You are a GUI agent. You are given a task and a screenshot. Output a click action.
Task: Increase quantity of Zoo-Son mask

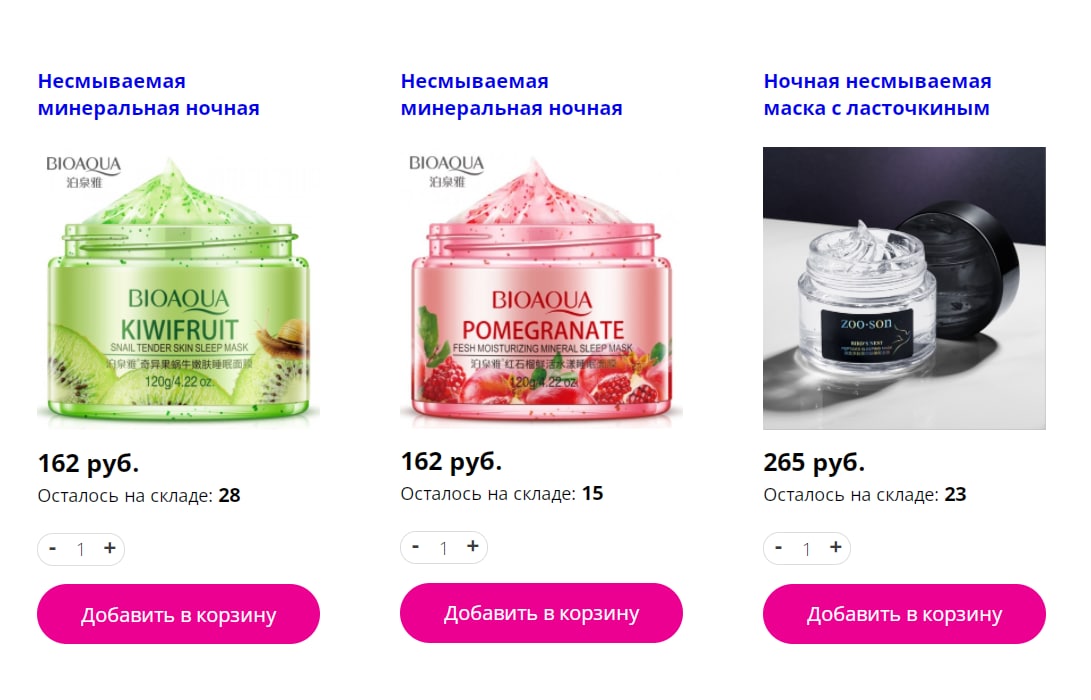tap(836, 548)
